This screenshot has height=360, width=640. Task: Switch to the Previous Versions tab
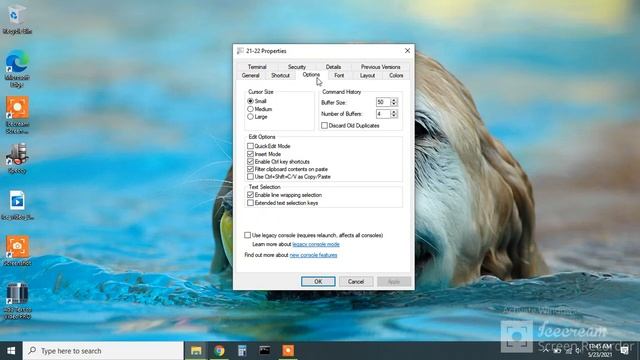380,67
